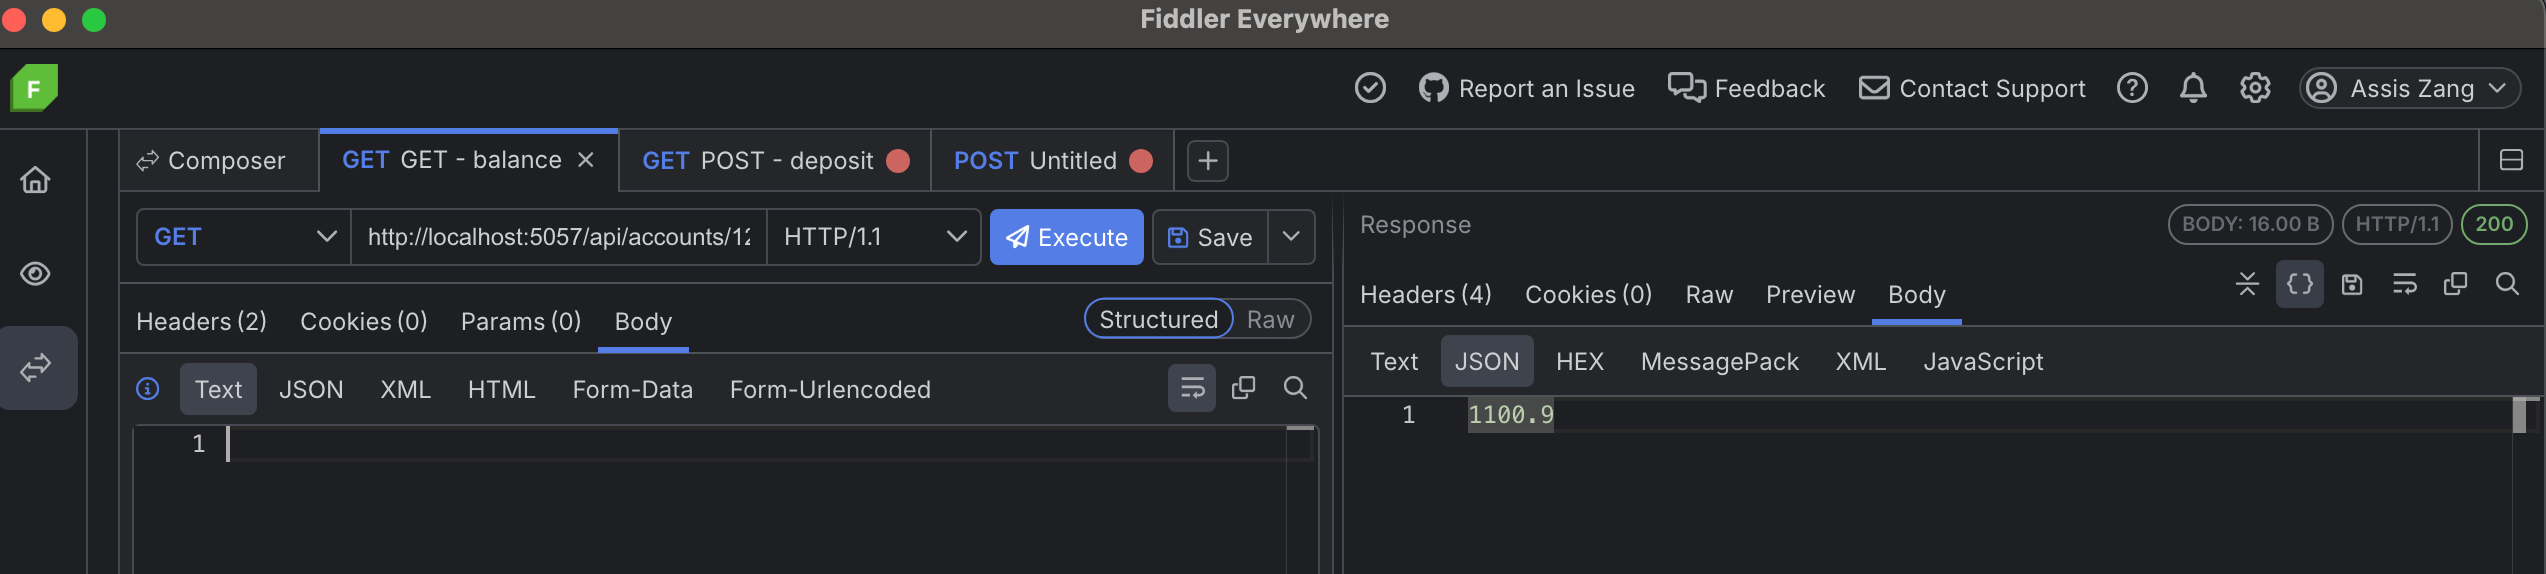
Task: Open response Body tab
Action: pyautogui.click(x=1916, y=294)
